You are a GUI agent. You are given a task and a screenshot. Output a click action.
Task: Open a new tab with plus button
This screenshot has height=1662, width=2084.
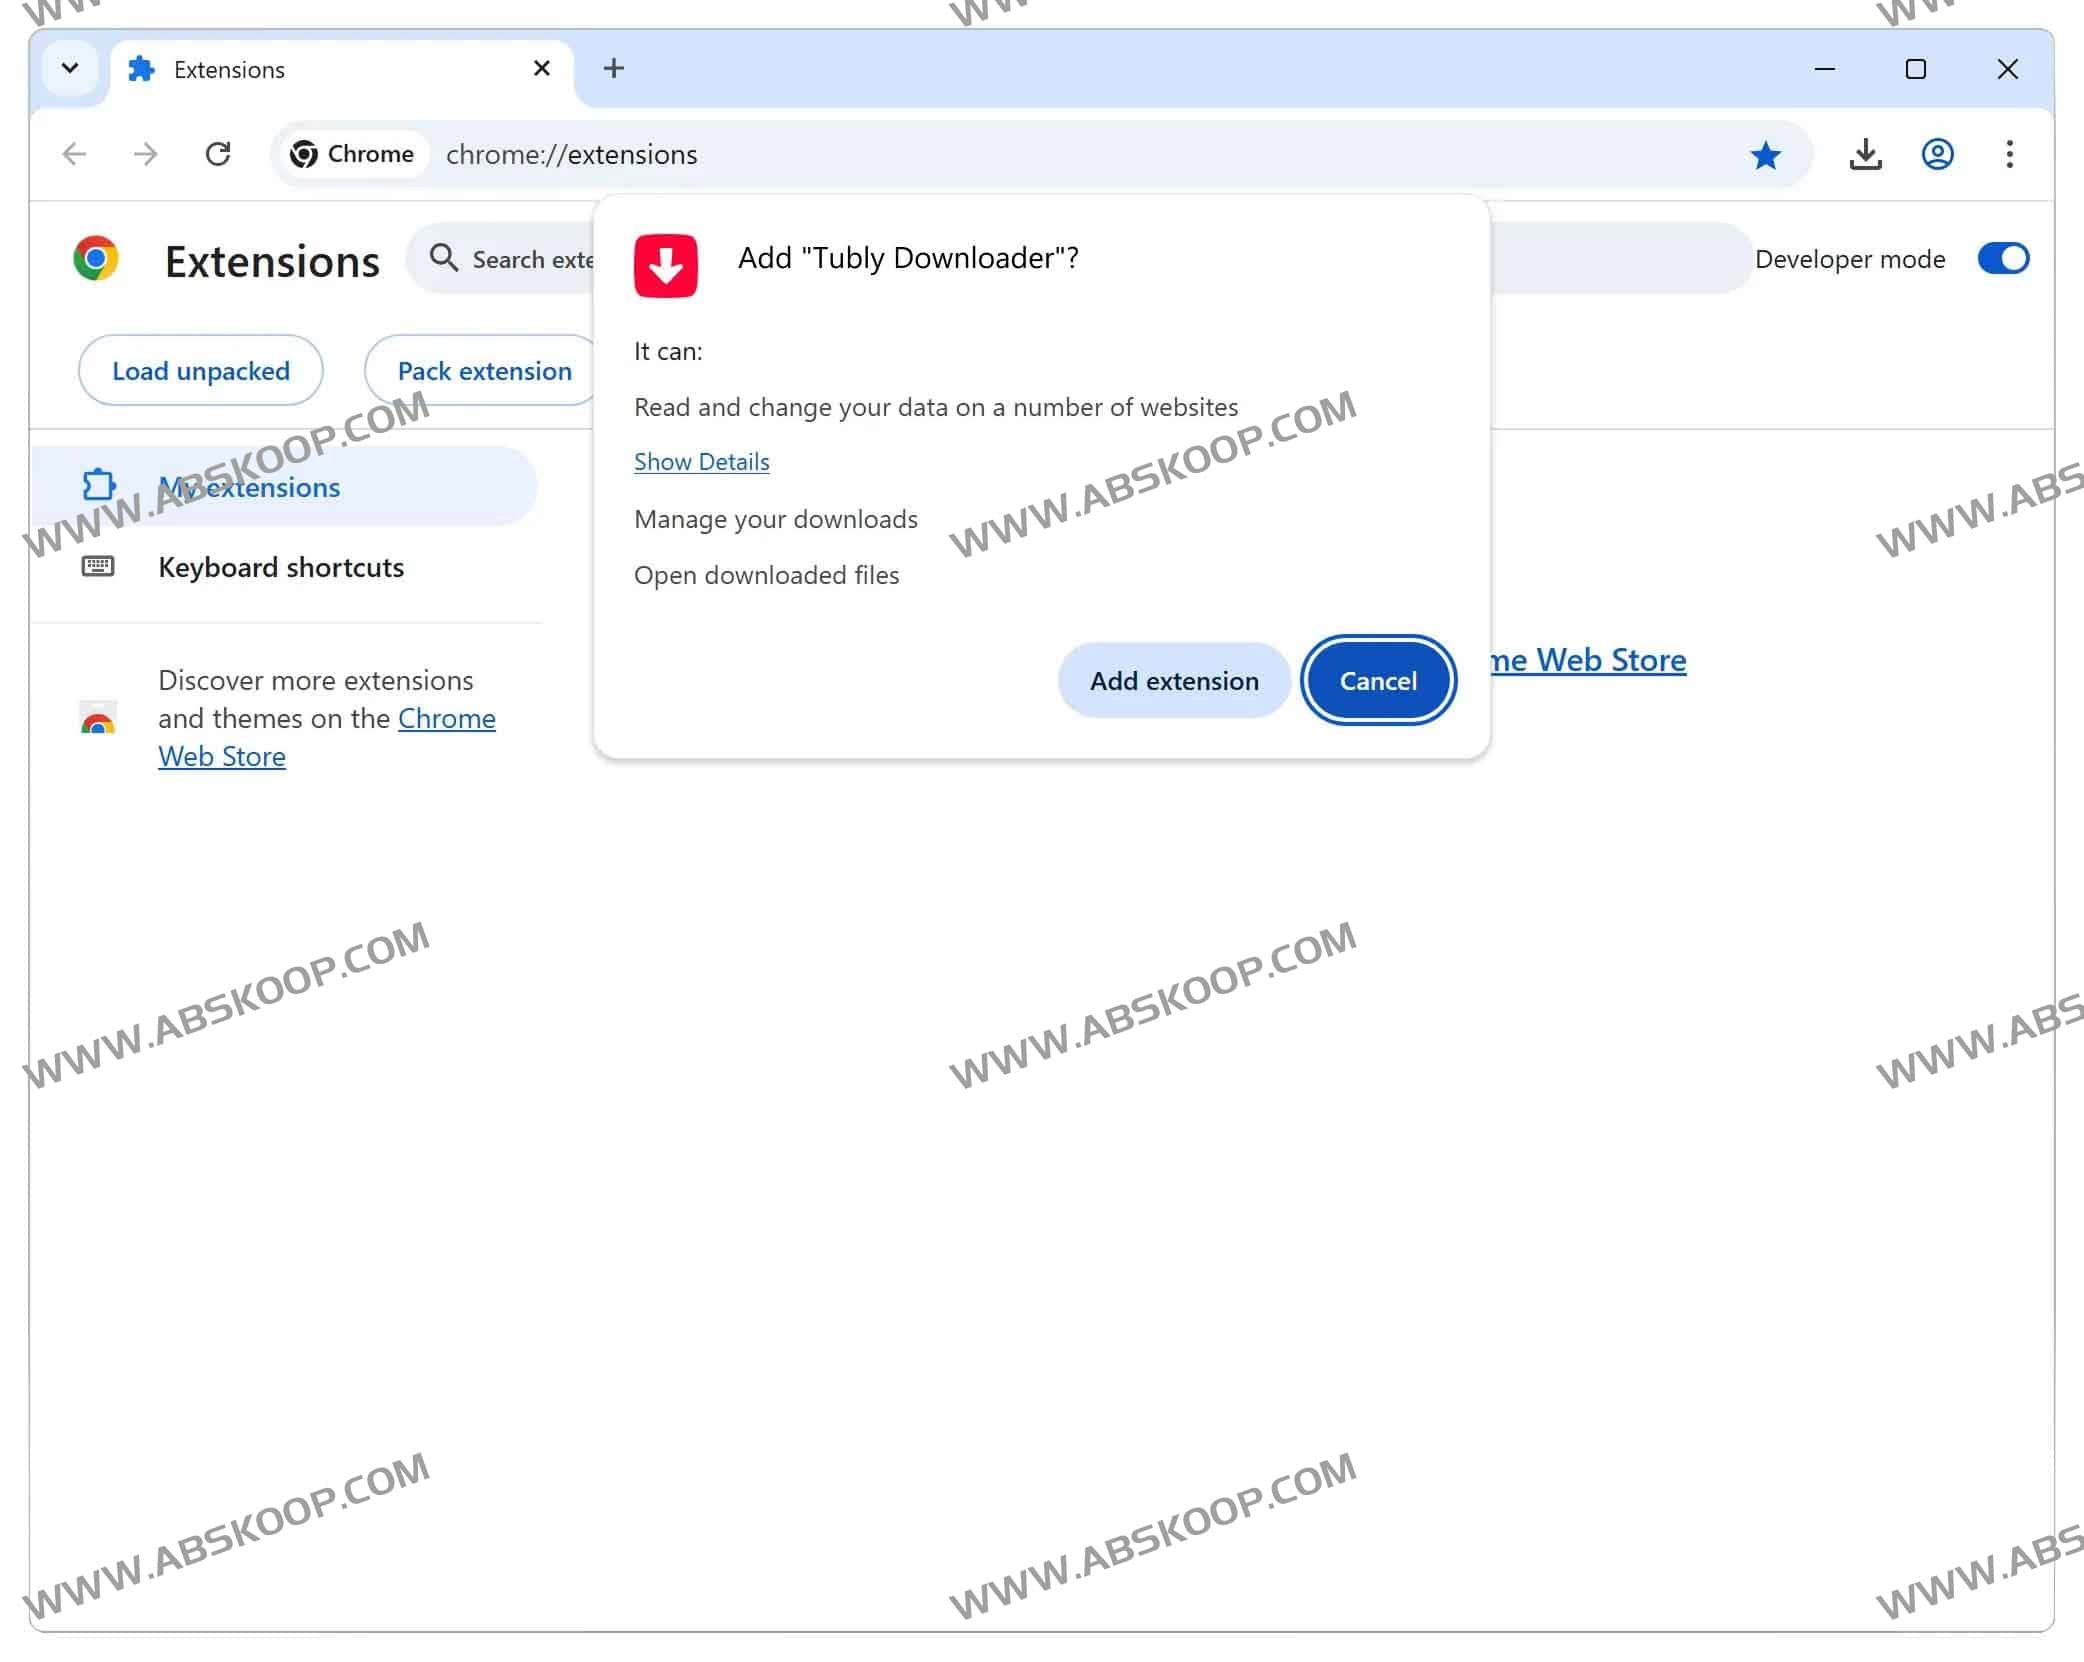point(614,68)
